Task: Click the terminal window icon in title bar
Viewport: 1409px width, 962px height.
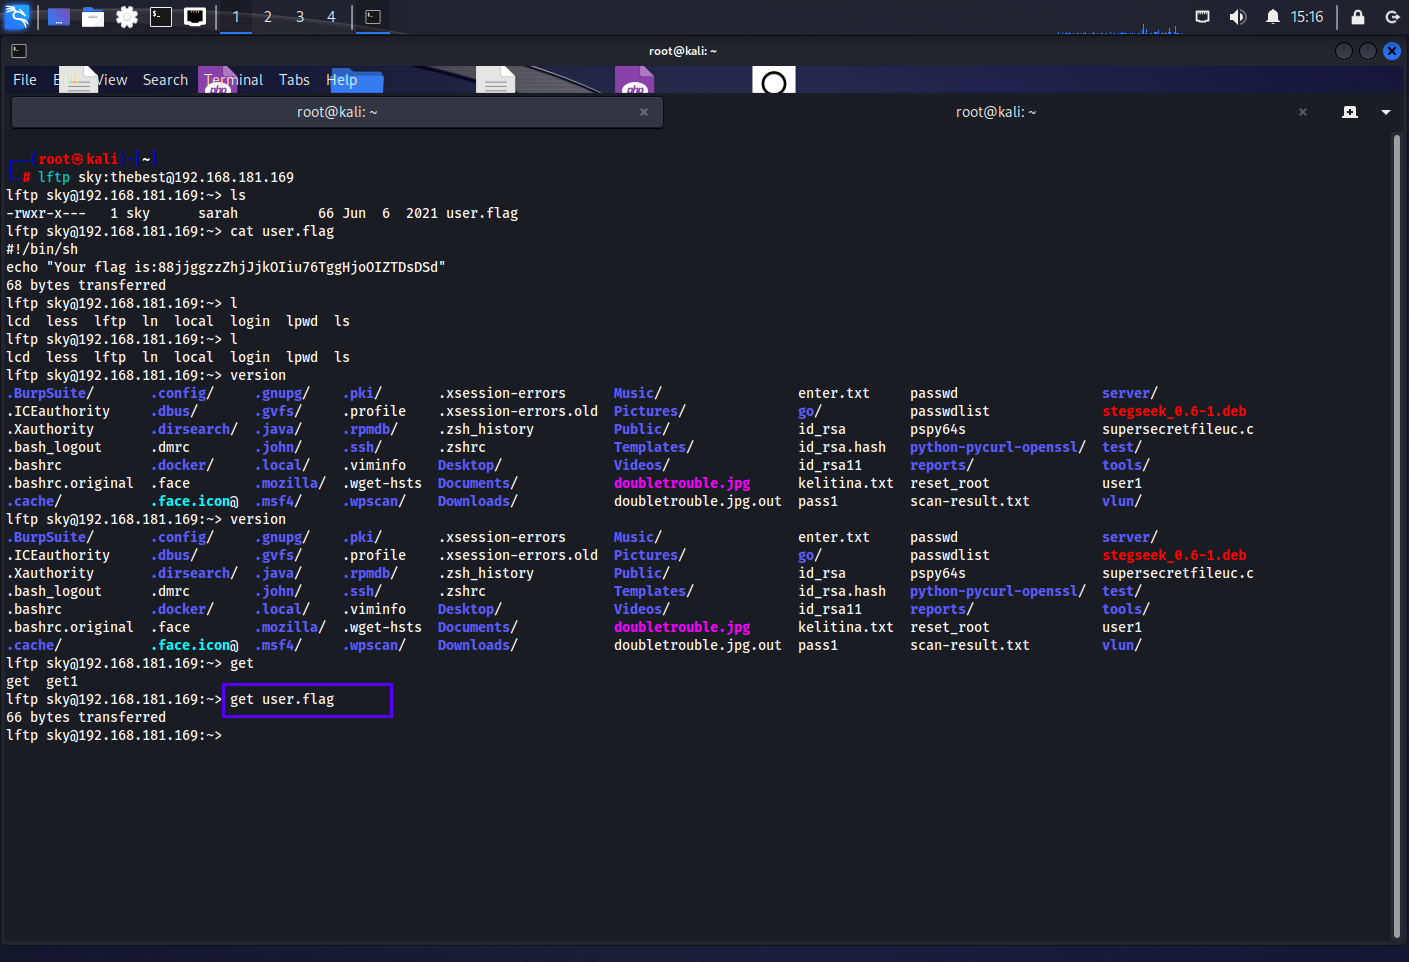Action: (19, 51)
